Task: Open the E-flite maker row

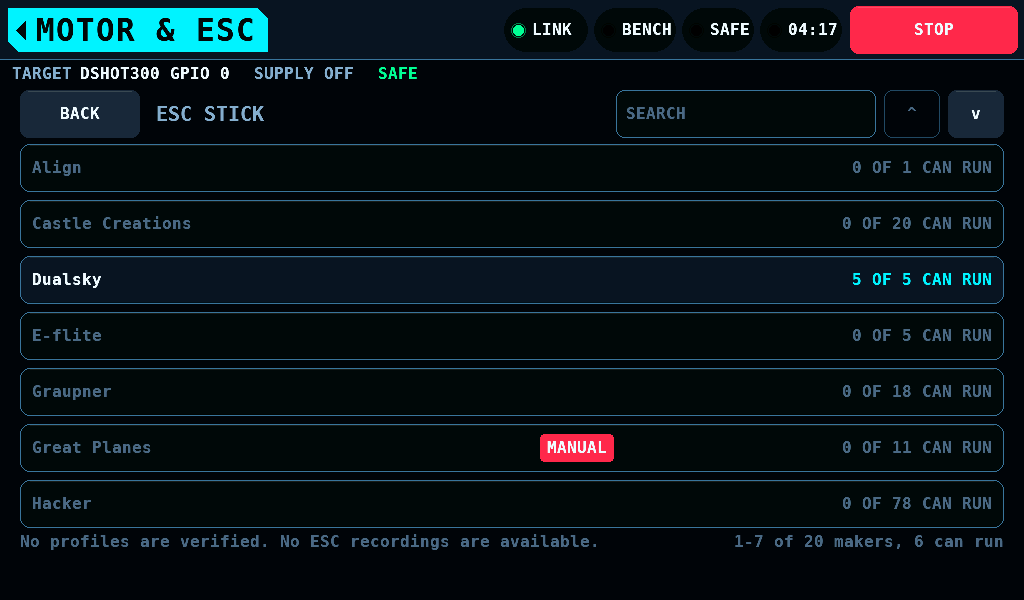Action: pos(512,336)
